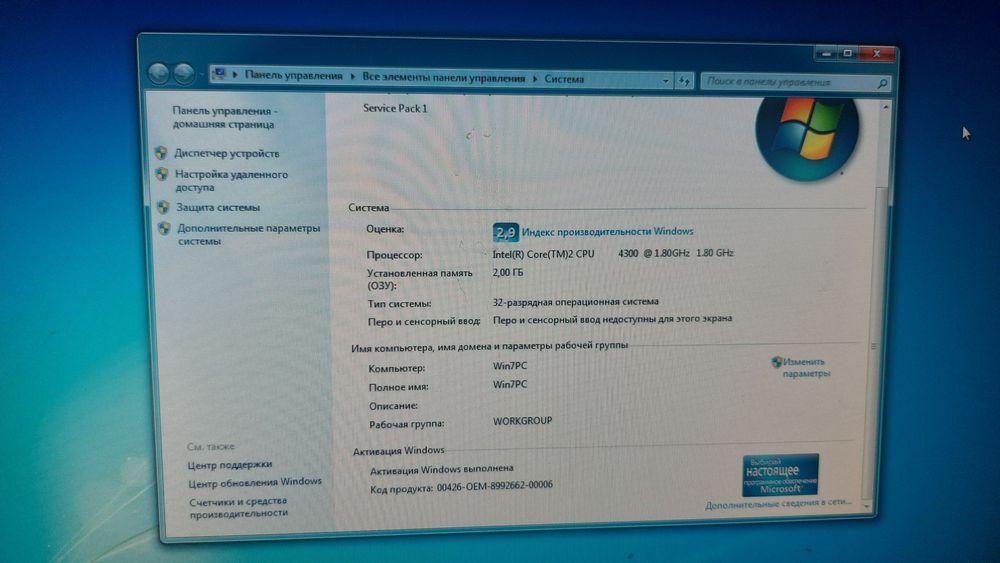Viewport: 1000px width, 563px height.
Task: Click scrollbar up arrow in system window
Action: coord(885,107)
